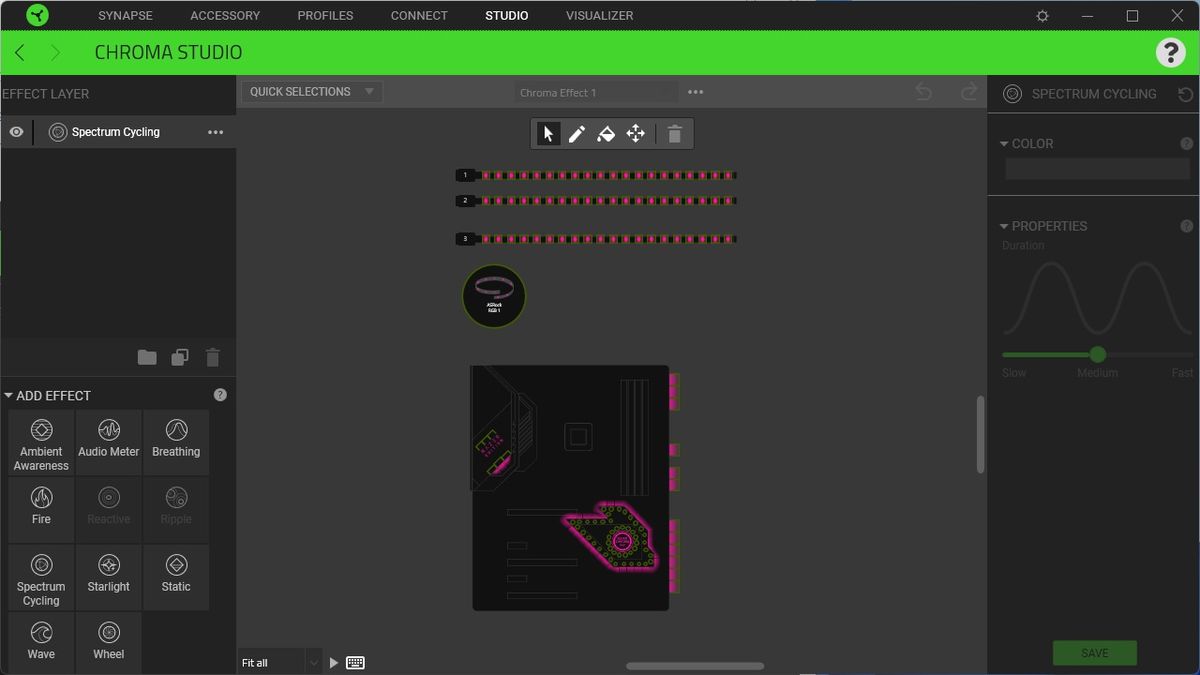Open Spectrum Cycling layer options menu
The image size is (1200, 675).
click(215, 132)
